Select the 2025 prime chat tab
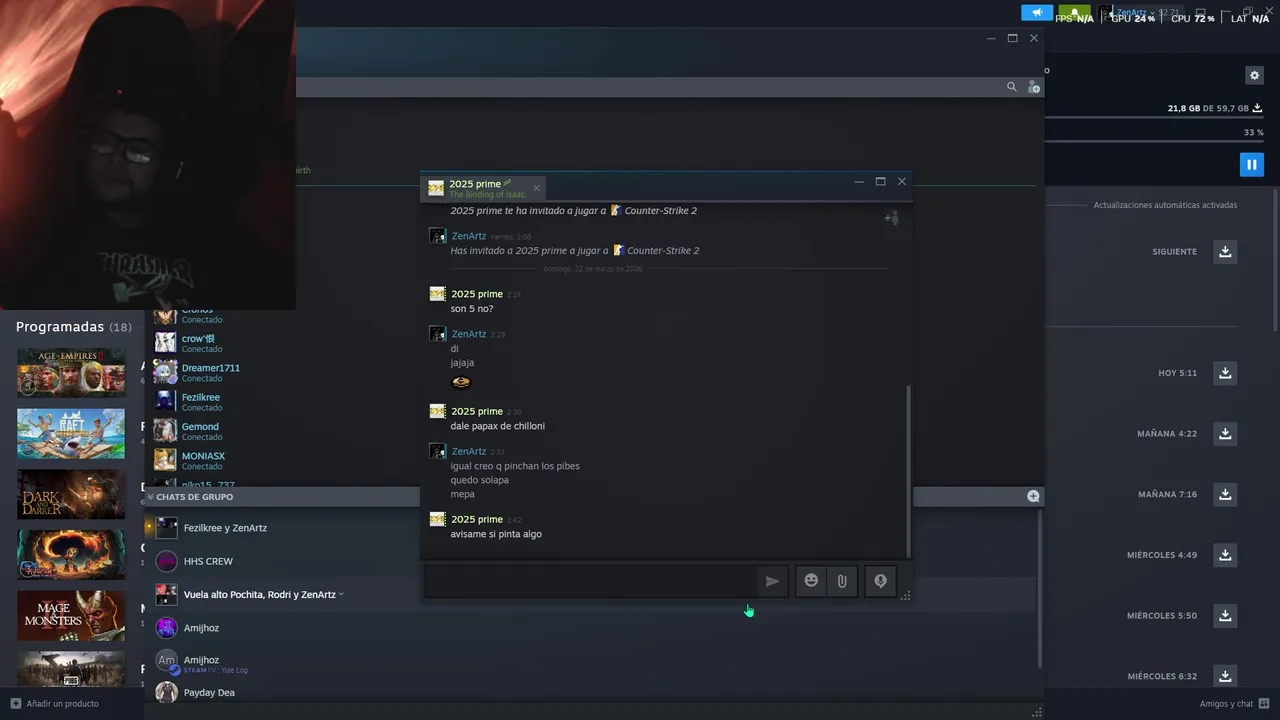Image resolution: width=1280 pixels, height=720 pixels. coord(485,188)
